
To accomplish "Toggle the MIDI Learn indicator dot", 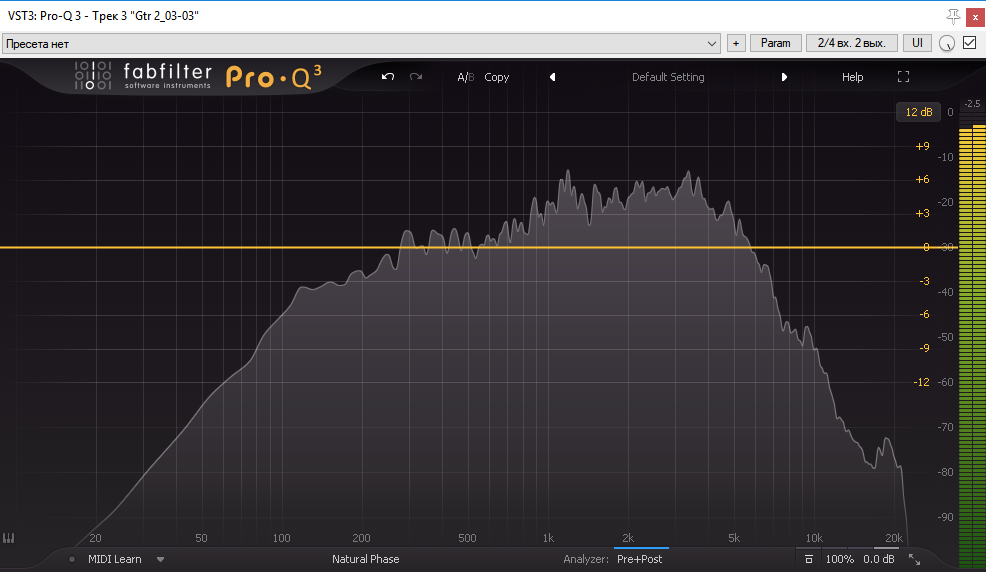I will pyautogui.click(x=72, y=559).
